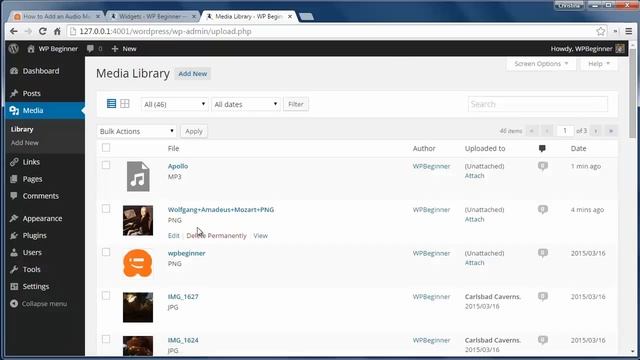Open the Apollo file link

(x=178, y=166)
